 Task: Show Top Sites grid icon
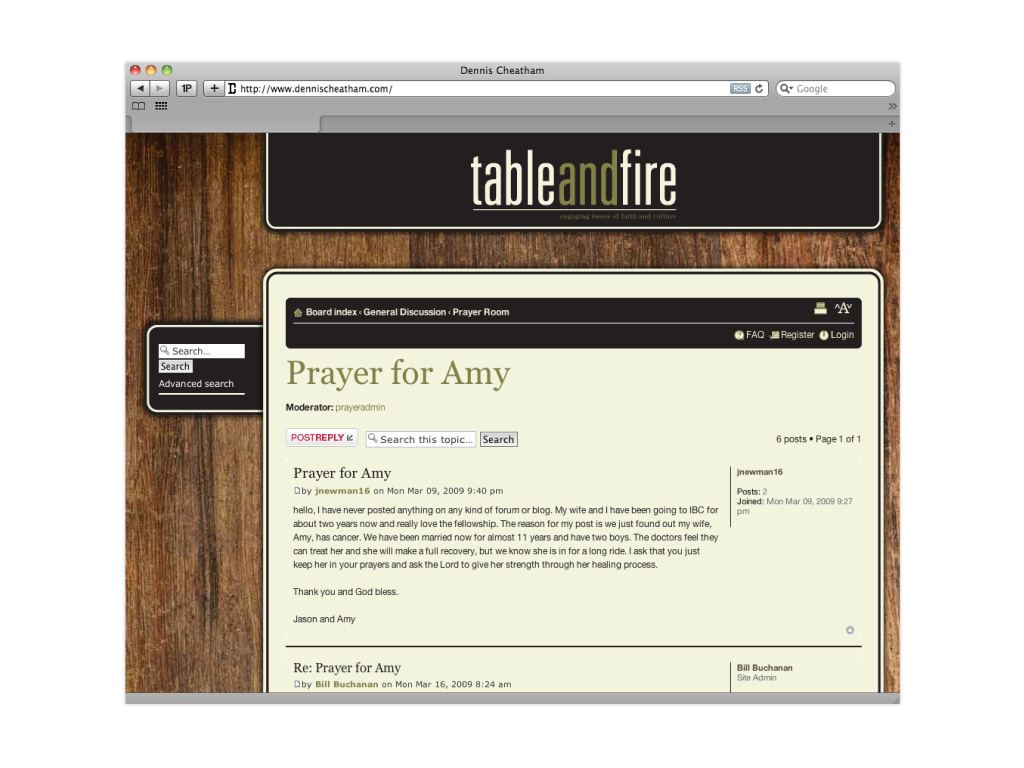(x=161, y=106)
